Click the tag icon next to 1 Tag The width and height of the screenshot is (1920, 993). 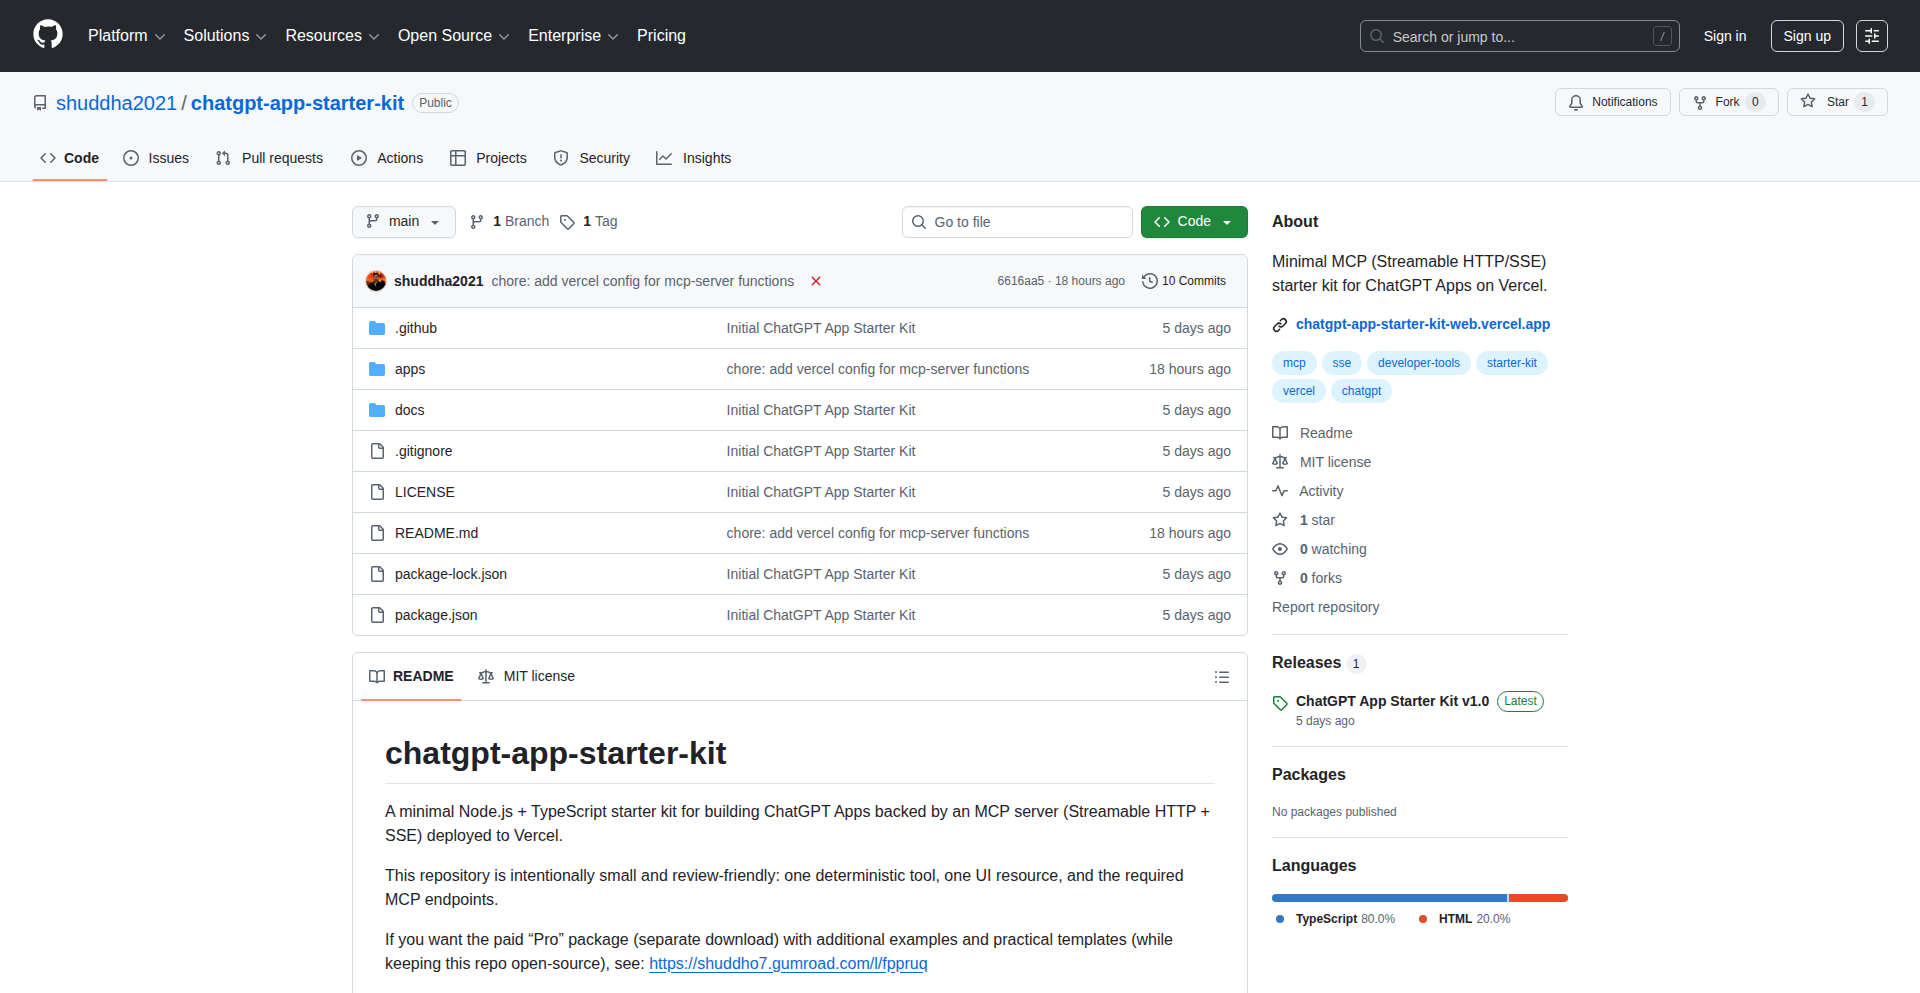pos(567,222)
